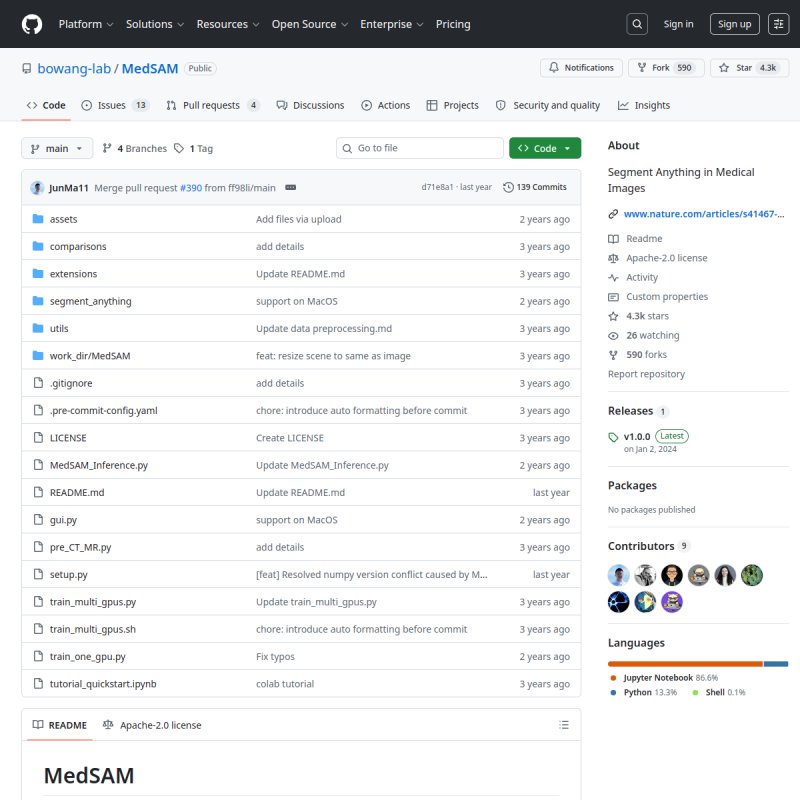The height and width of the screenshot is (800, 800).
Task: Open the Projects tab
Action: (453, 105)
